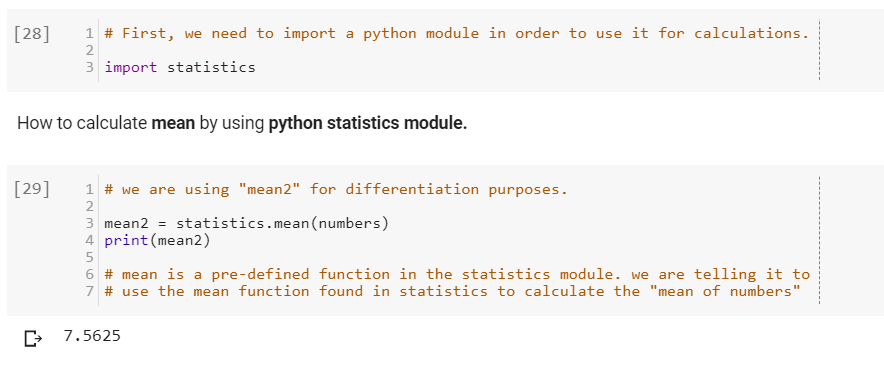Click the empty line 5 in cell 29
The image size is (884, 367).
[x=459, y=258]
